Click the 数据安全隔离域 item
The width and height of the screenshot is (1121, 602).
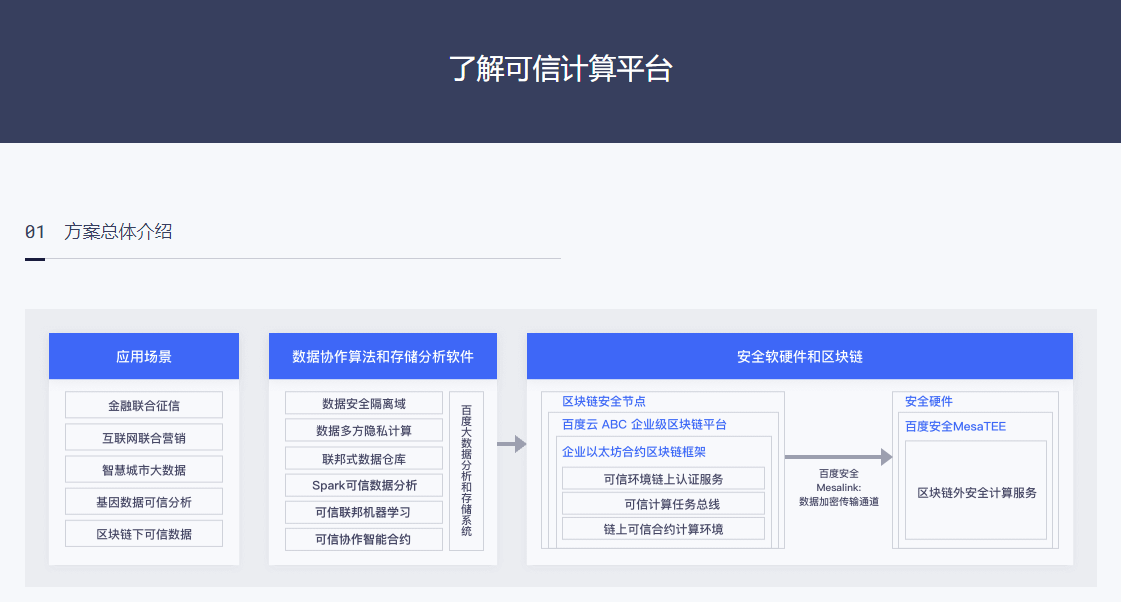point(364,403)
